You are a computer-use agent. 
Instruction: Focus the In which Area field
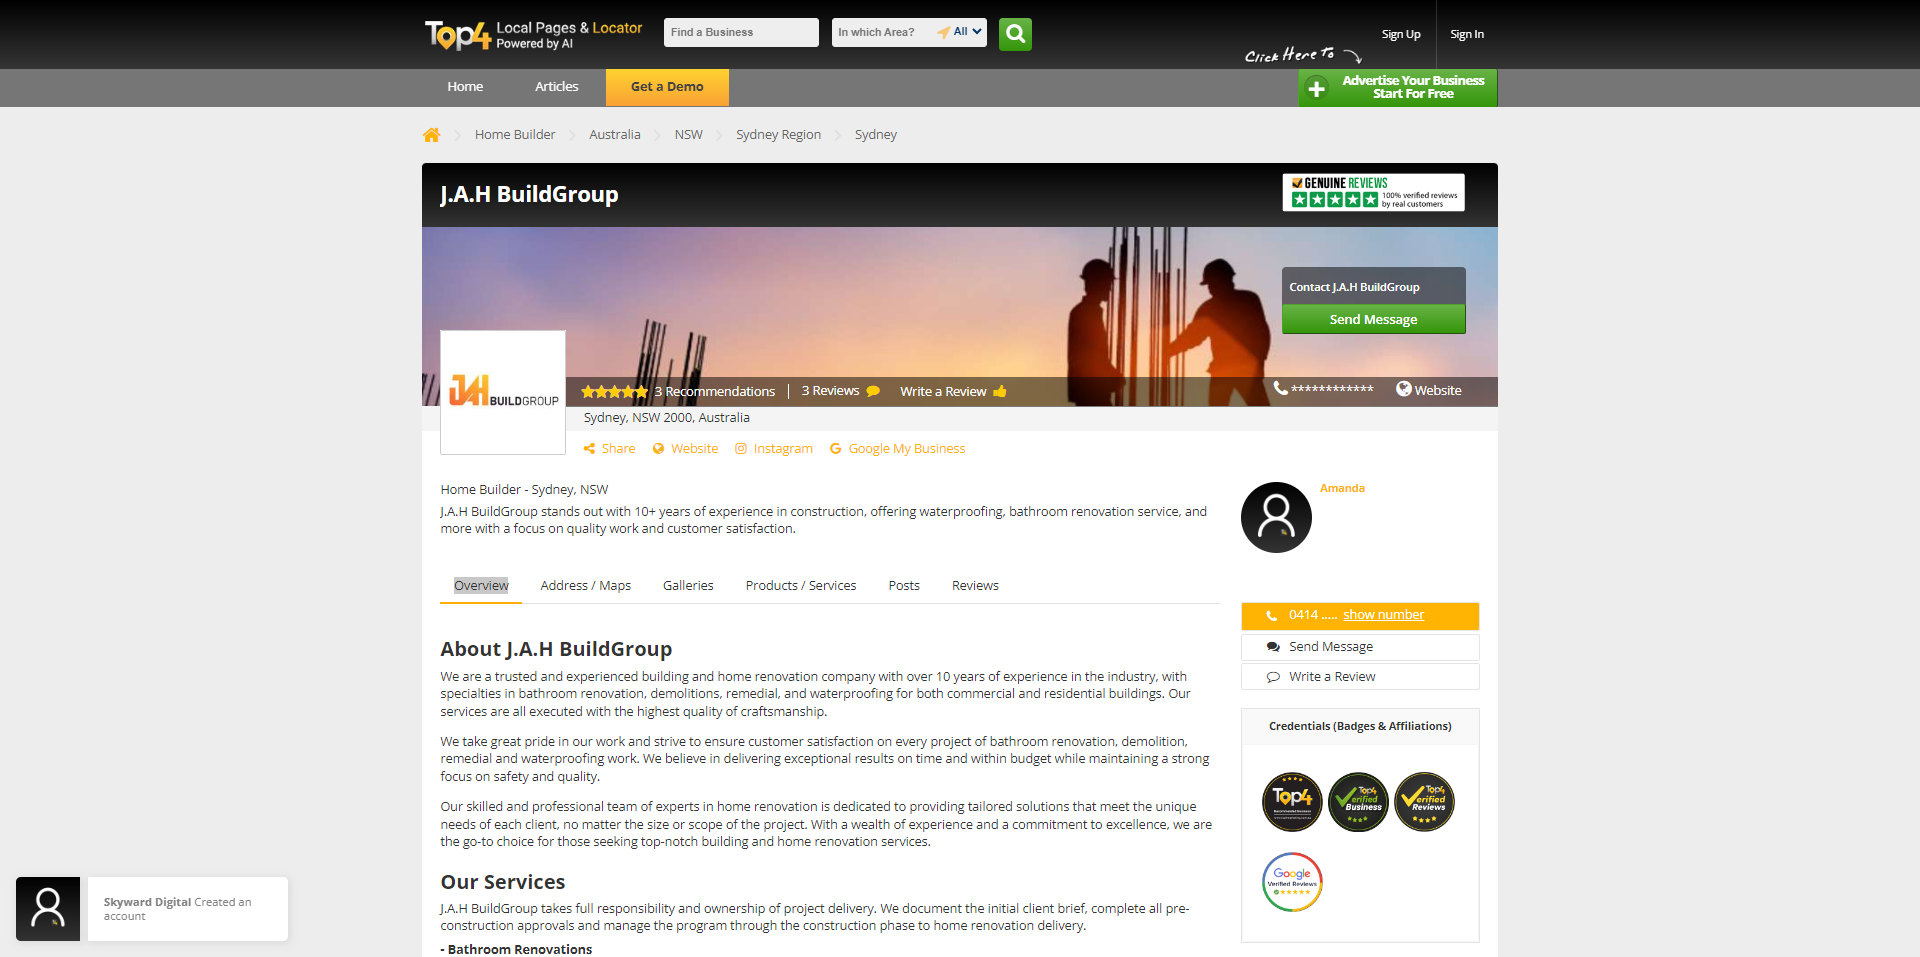883,32
